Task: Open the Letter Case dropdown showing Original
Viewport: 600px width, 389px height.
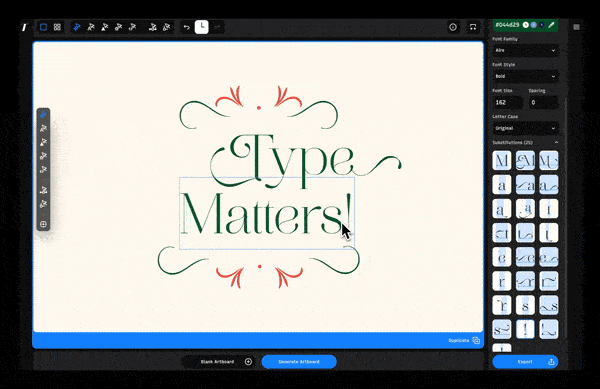Action: coord(525,128)
